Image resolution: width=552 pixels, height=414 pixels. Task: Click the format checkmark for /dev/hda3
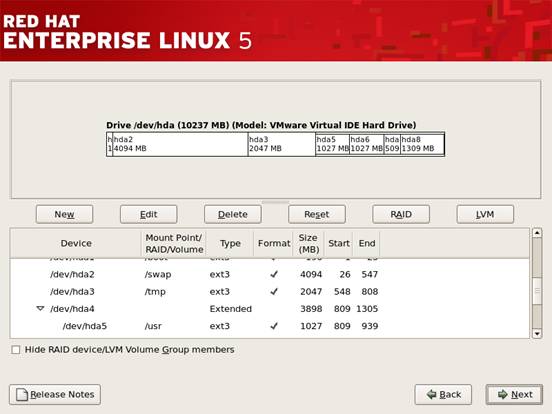(x=274, y=291)
